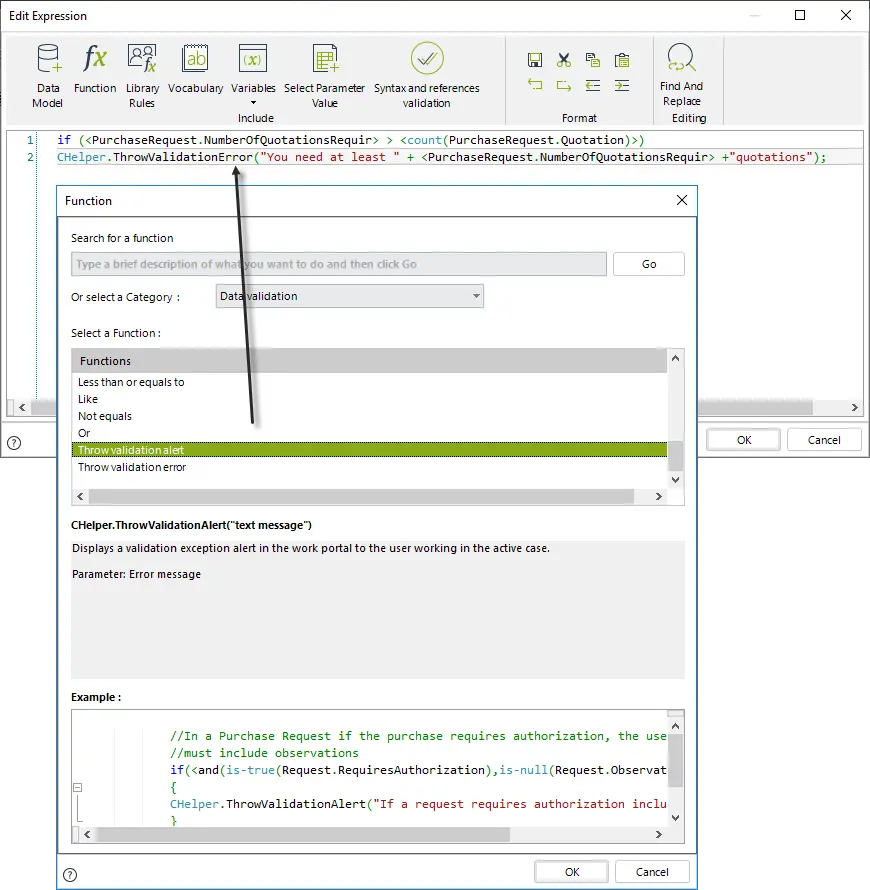Close the Function dialog
This screenshot has width=870, height=890.
pos(682,200)
